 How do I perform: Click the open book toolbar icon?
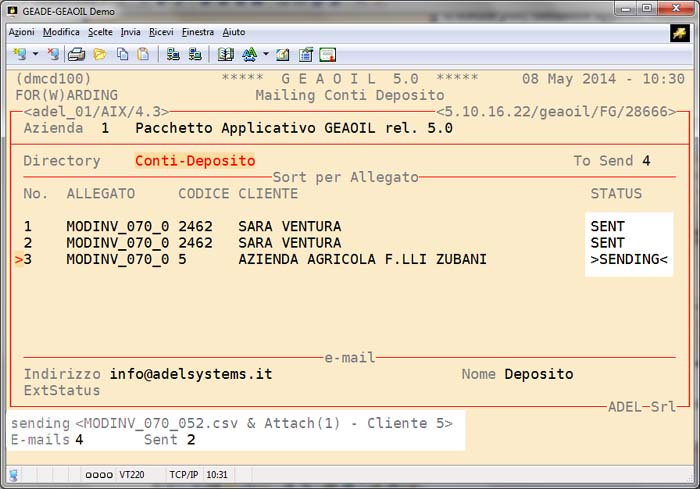225,54
